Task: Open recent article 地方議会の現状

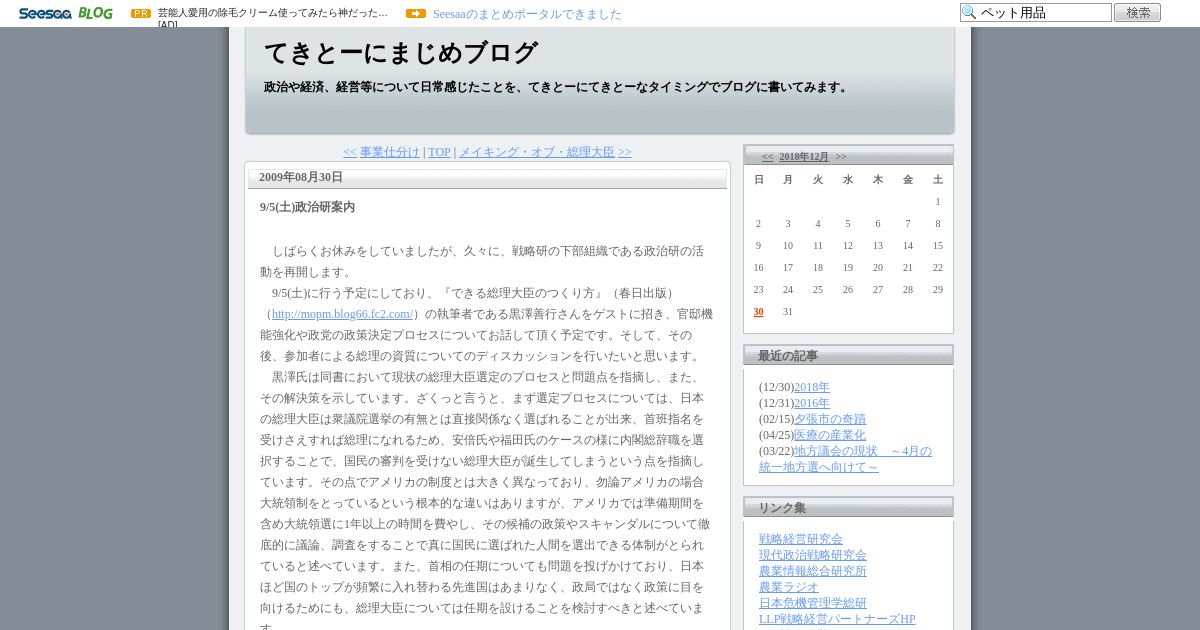Action: 845,459
